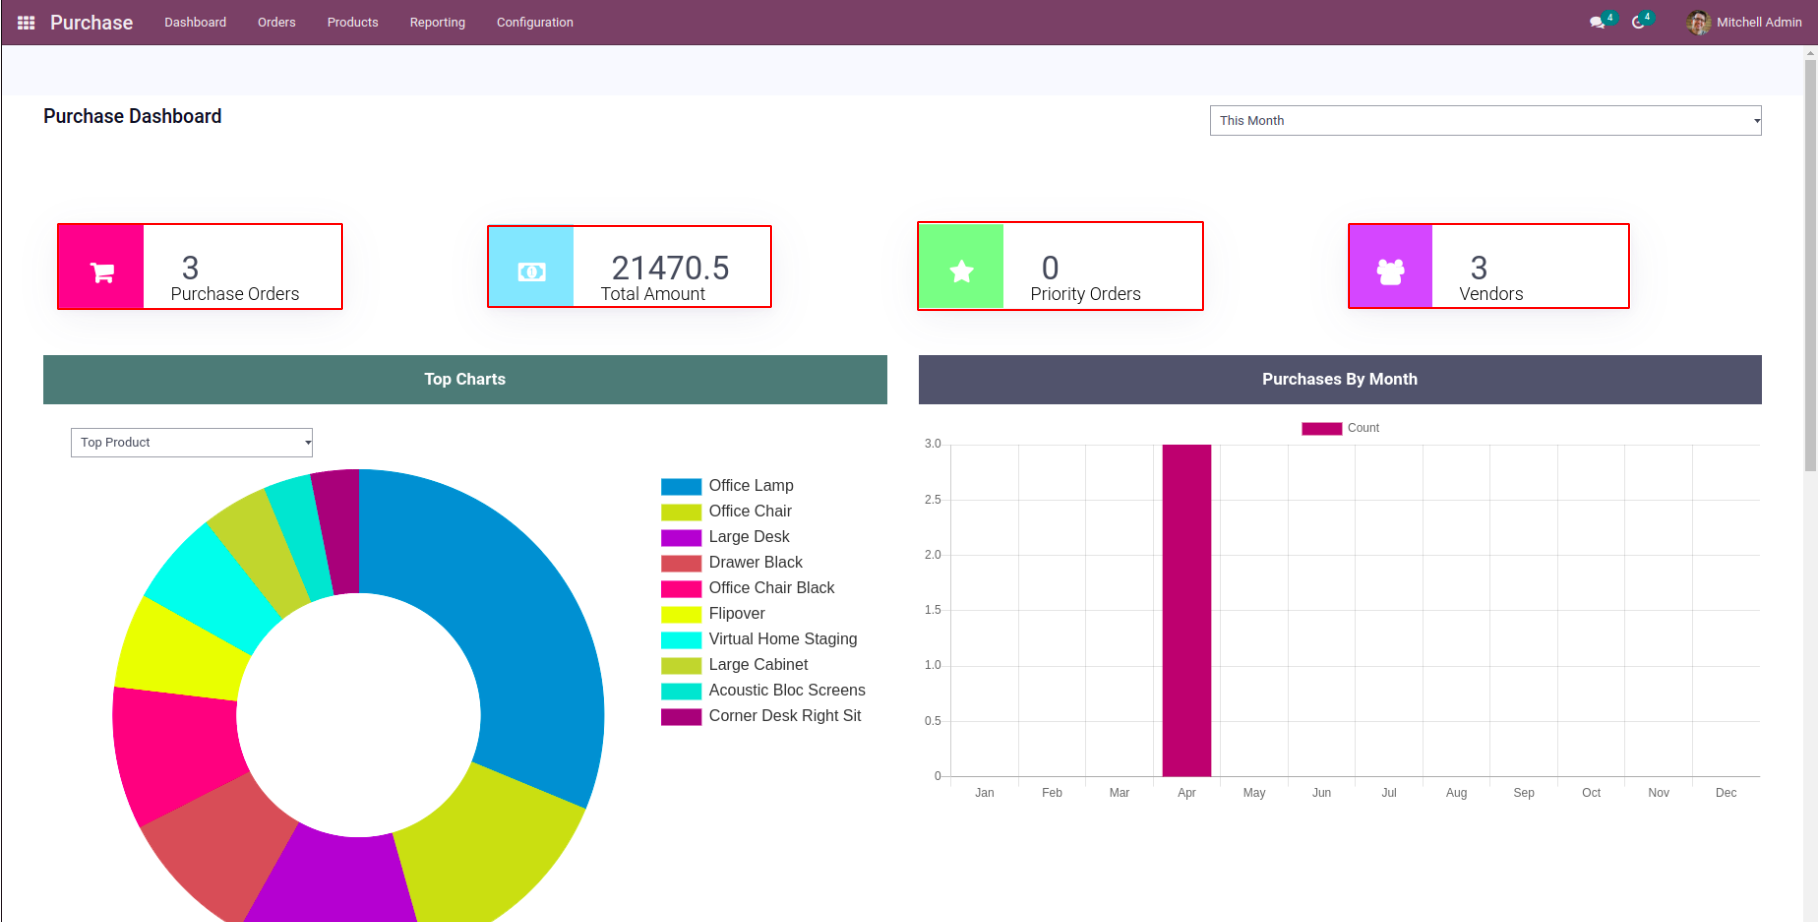Toggle Virtual Home Staging legend entry
Screen dimensions: 1819x922
click(x=782, y=639)
